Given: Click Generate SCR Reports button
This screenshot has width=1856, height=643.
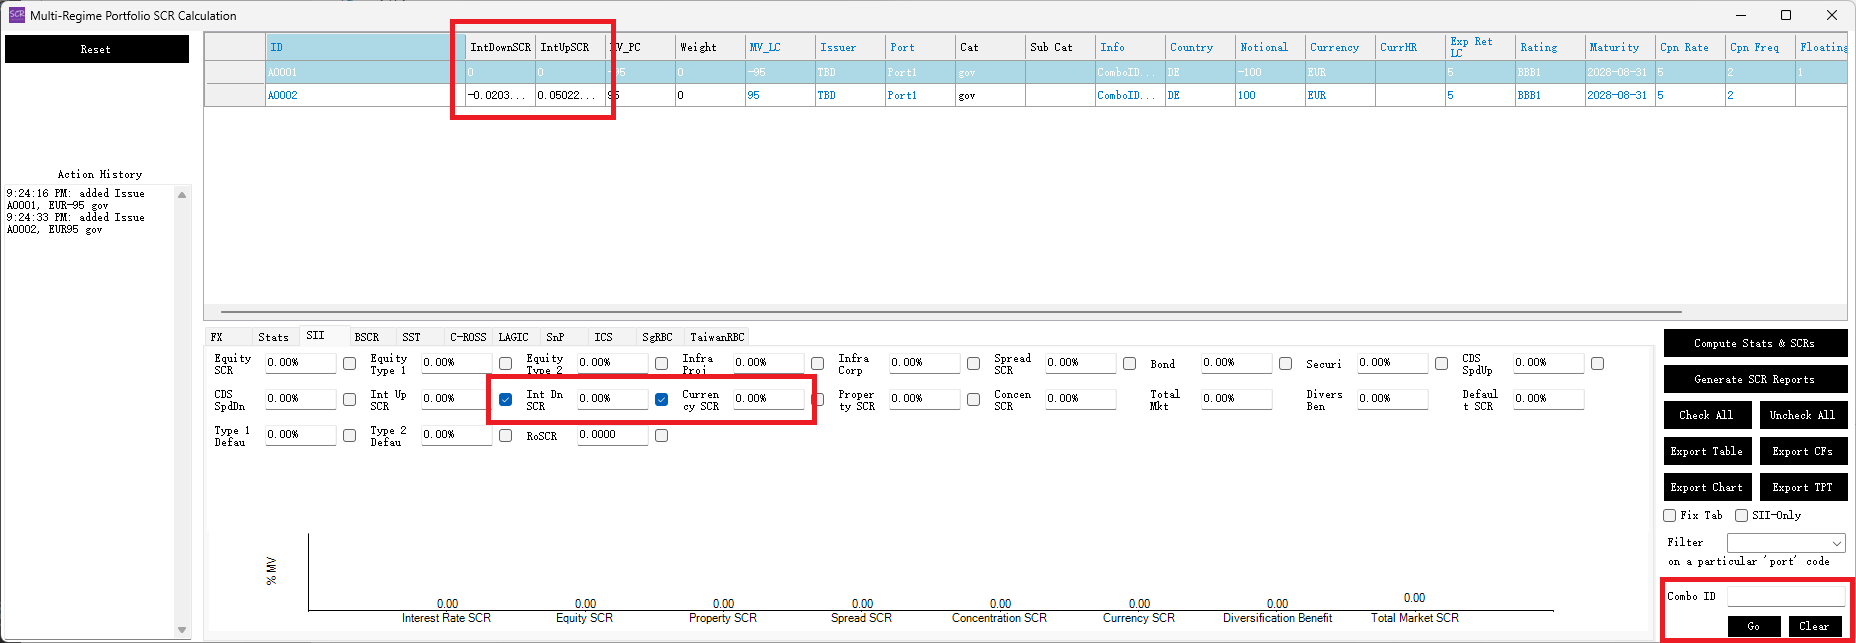Looking at the screenshot, I should [1754, 379].
